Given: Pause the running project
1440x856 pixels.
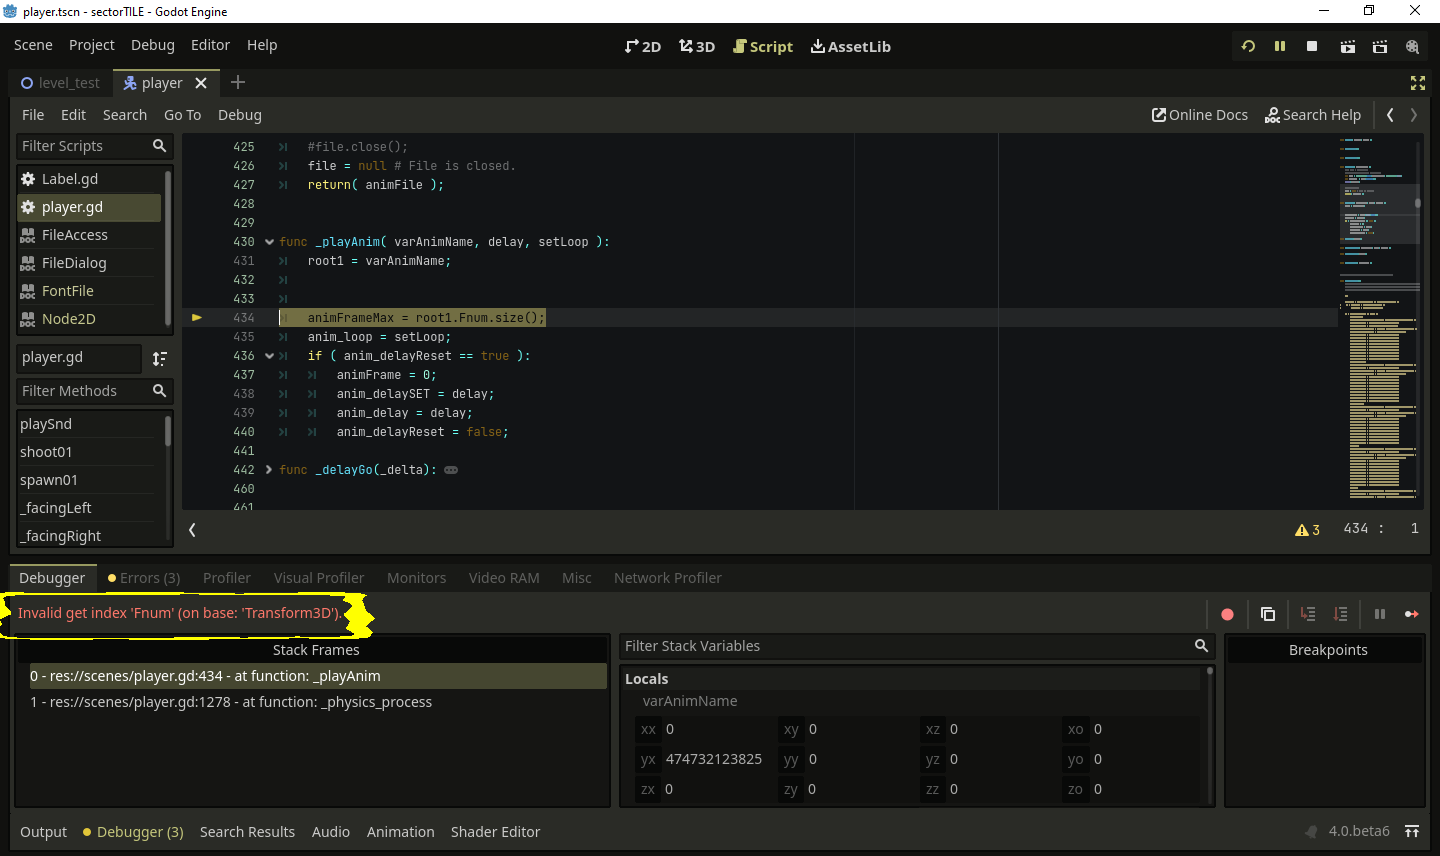Looking at the screenshot, I should pos(1280,46).
